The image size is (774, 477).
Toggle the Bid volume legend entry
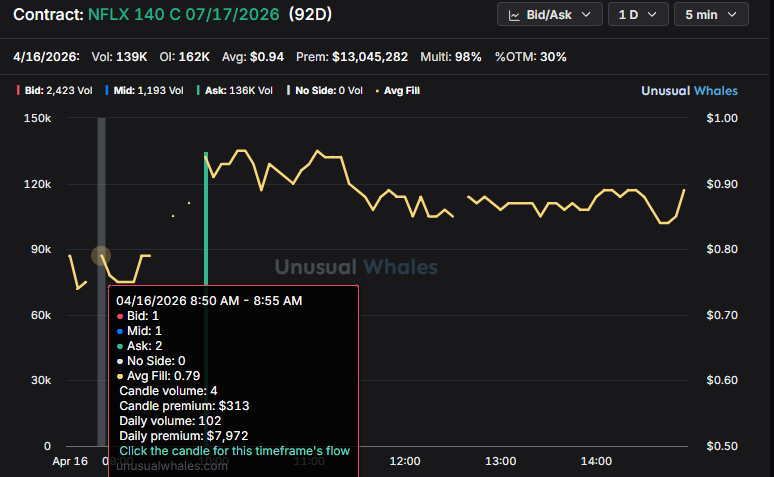[x=54, y=90]
